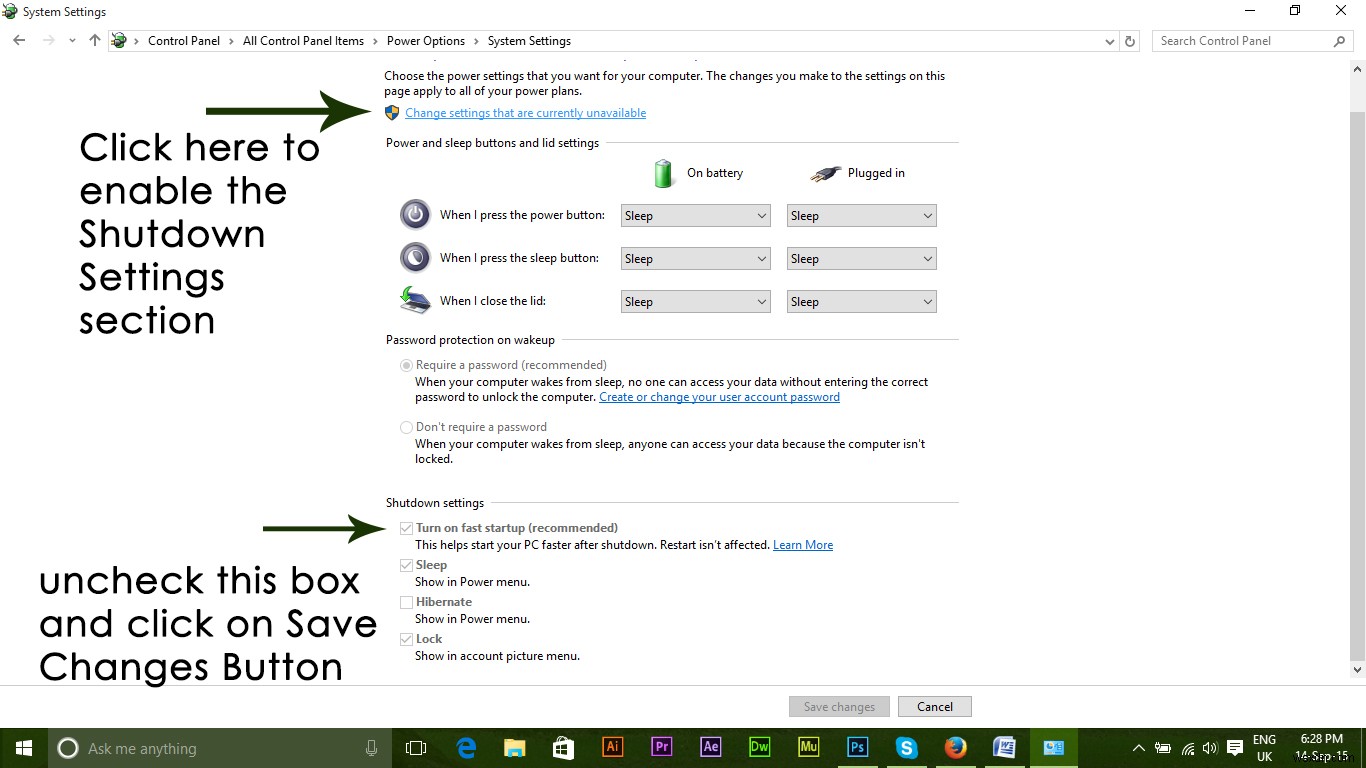Image resolution: width=1366 pixels, height=768 pixels.
Task: Launch Microsoft Edge from taskbar
Action: (466, 748)
